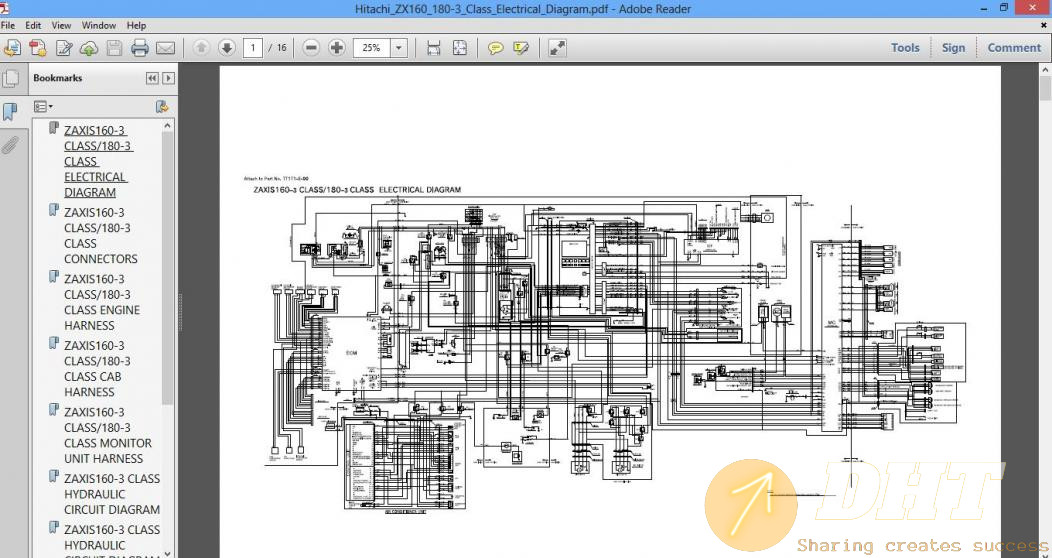Restore down the Adobe Reader window
The image size is (1052, 558).
(1004, 8)
